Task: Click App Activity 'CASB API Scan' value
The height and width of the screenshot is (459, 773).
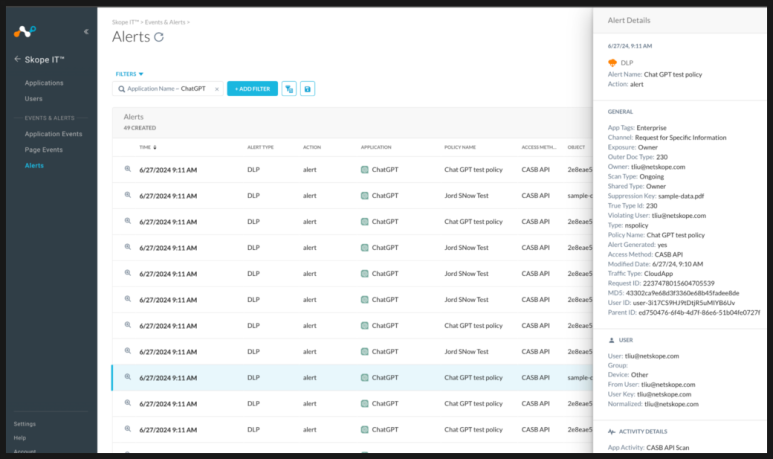Action: point(668,448)
